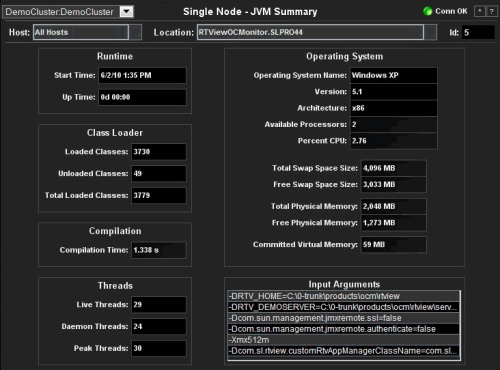Click the green Conn OK indicator

pyautogui.click(x=428, y=11)
